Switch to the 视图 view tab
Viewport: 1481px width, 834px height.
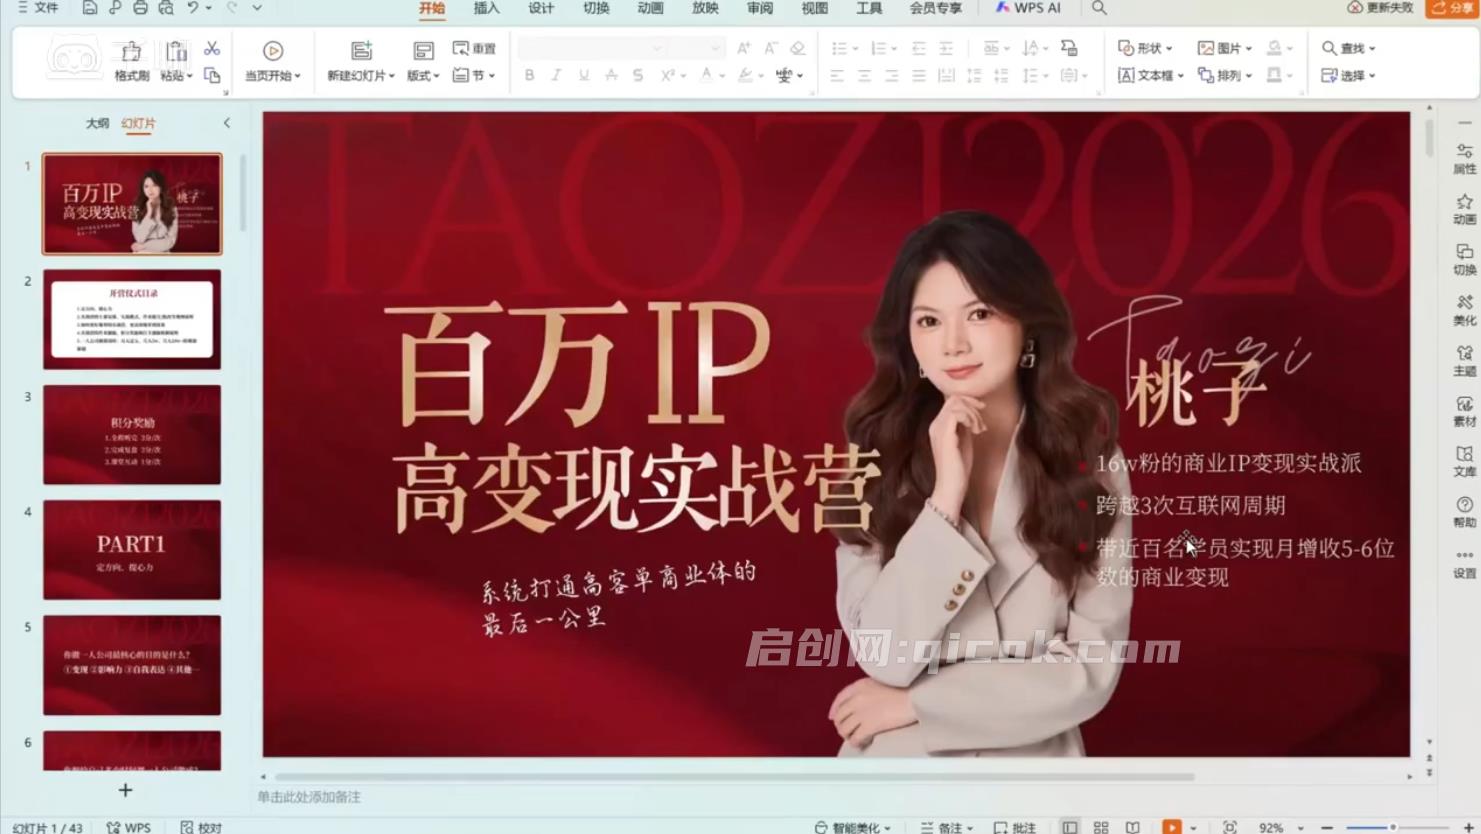[x=814, y=8]
